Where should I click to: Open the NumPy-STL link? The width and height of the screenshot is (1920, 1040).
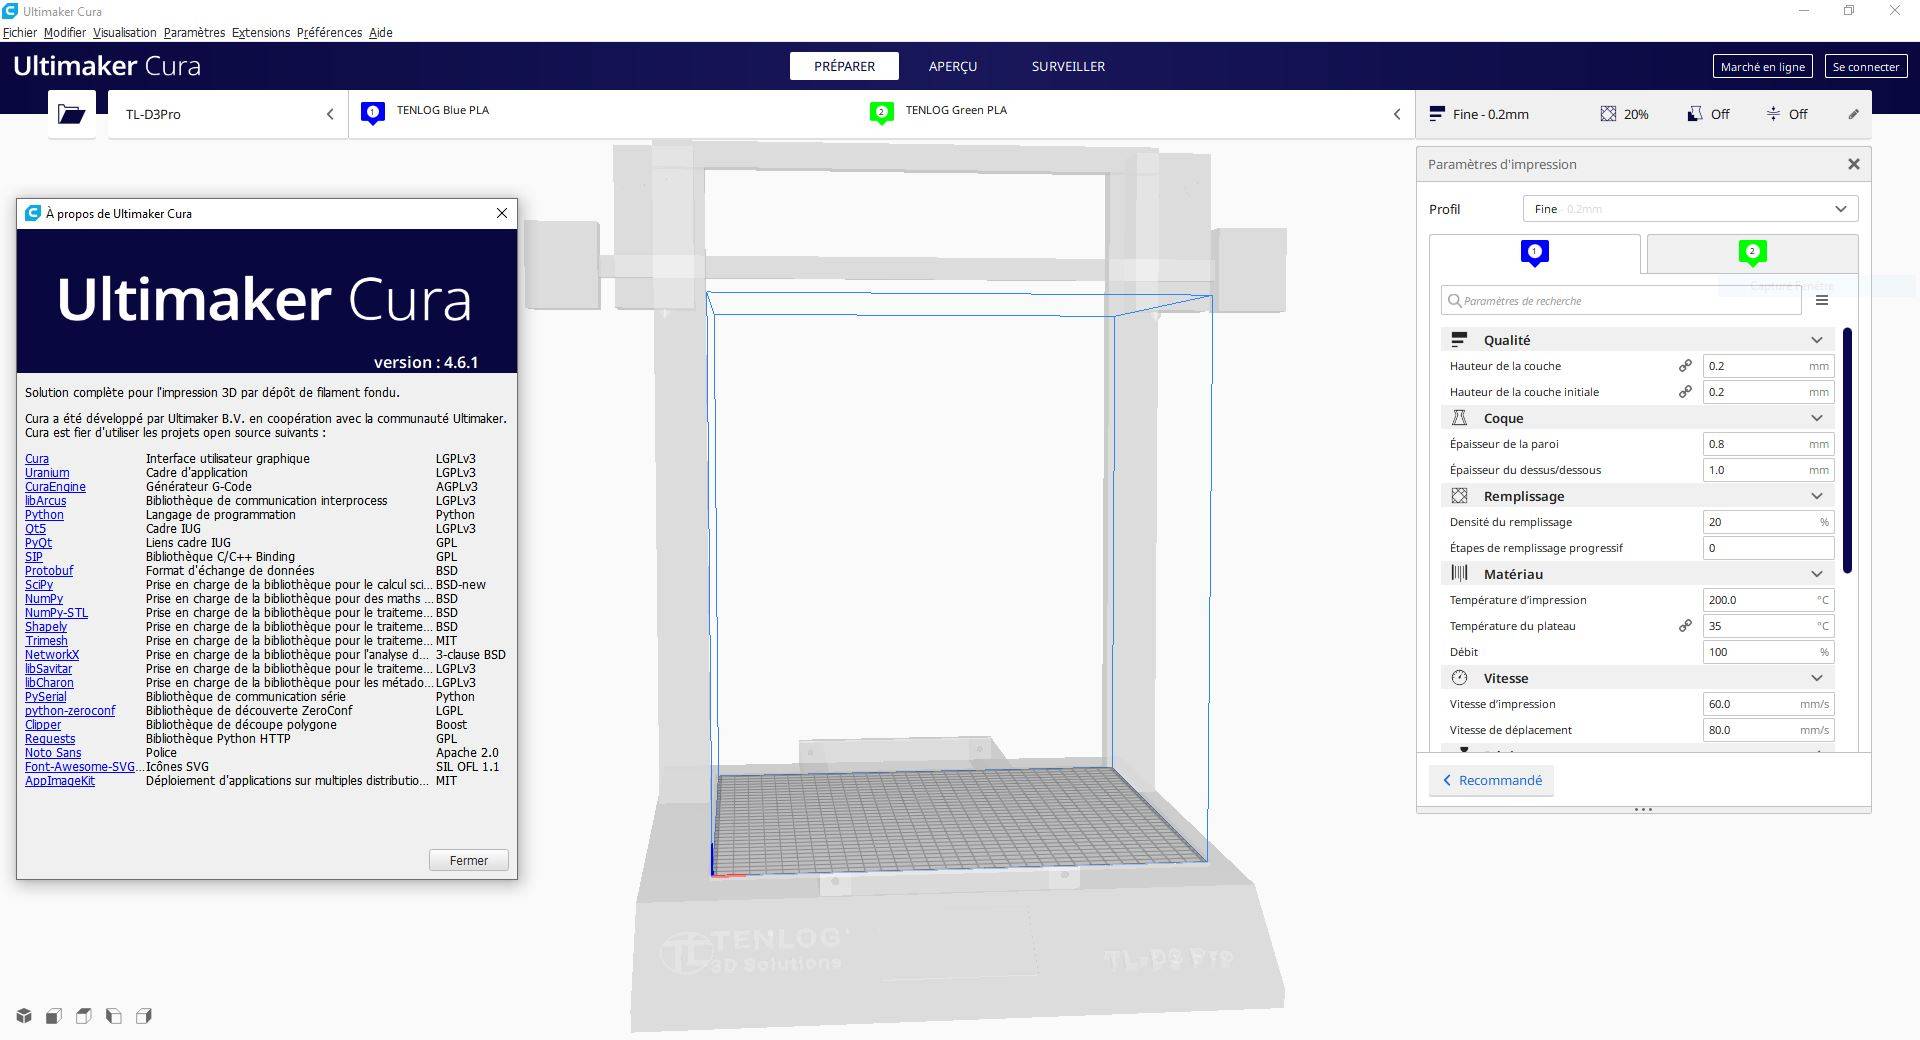[56, 613]
